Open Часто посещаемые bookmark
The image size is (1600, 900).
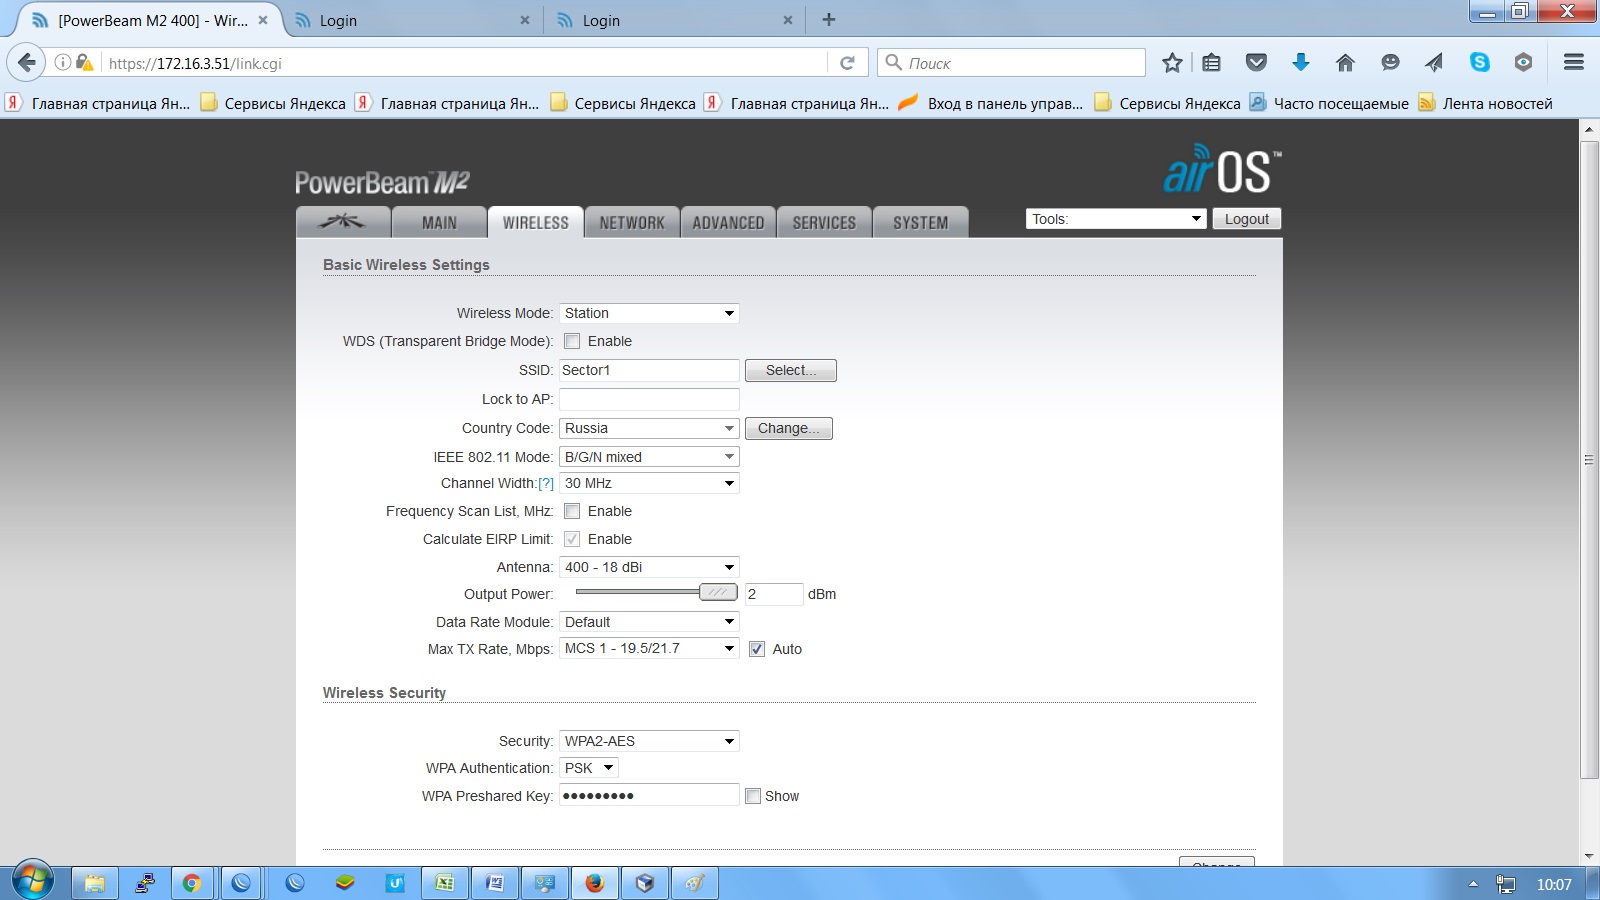pos(1329,103)
